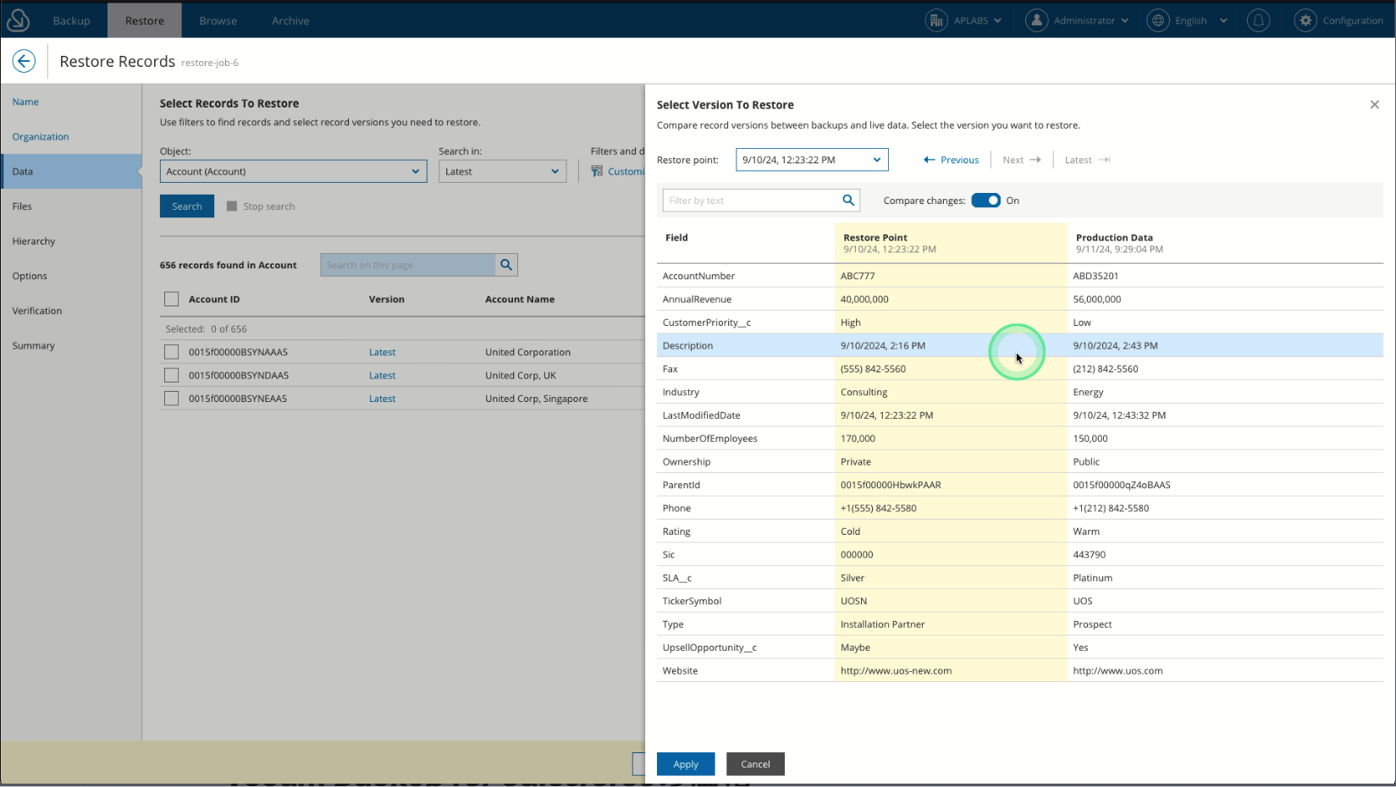The width and height of the screenshot is (1396, 787).
Task: Click the Apply button
Action: tap(685, 763)
